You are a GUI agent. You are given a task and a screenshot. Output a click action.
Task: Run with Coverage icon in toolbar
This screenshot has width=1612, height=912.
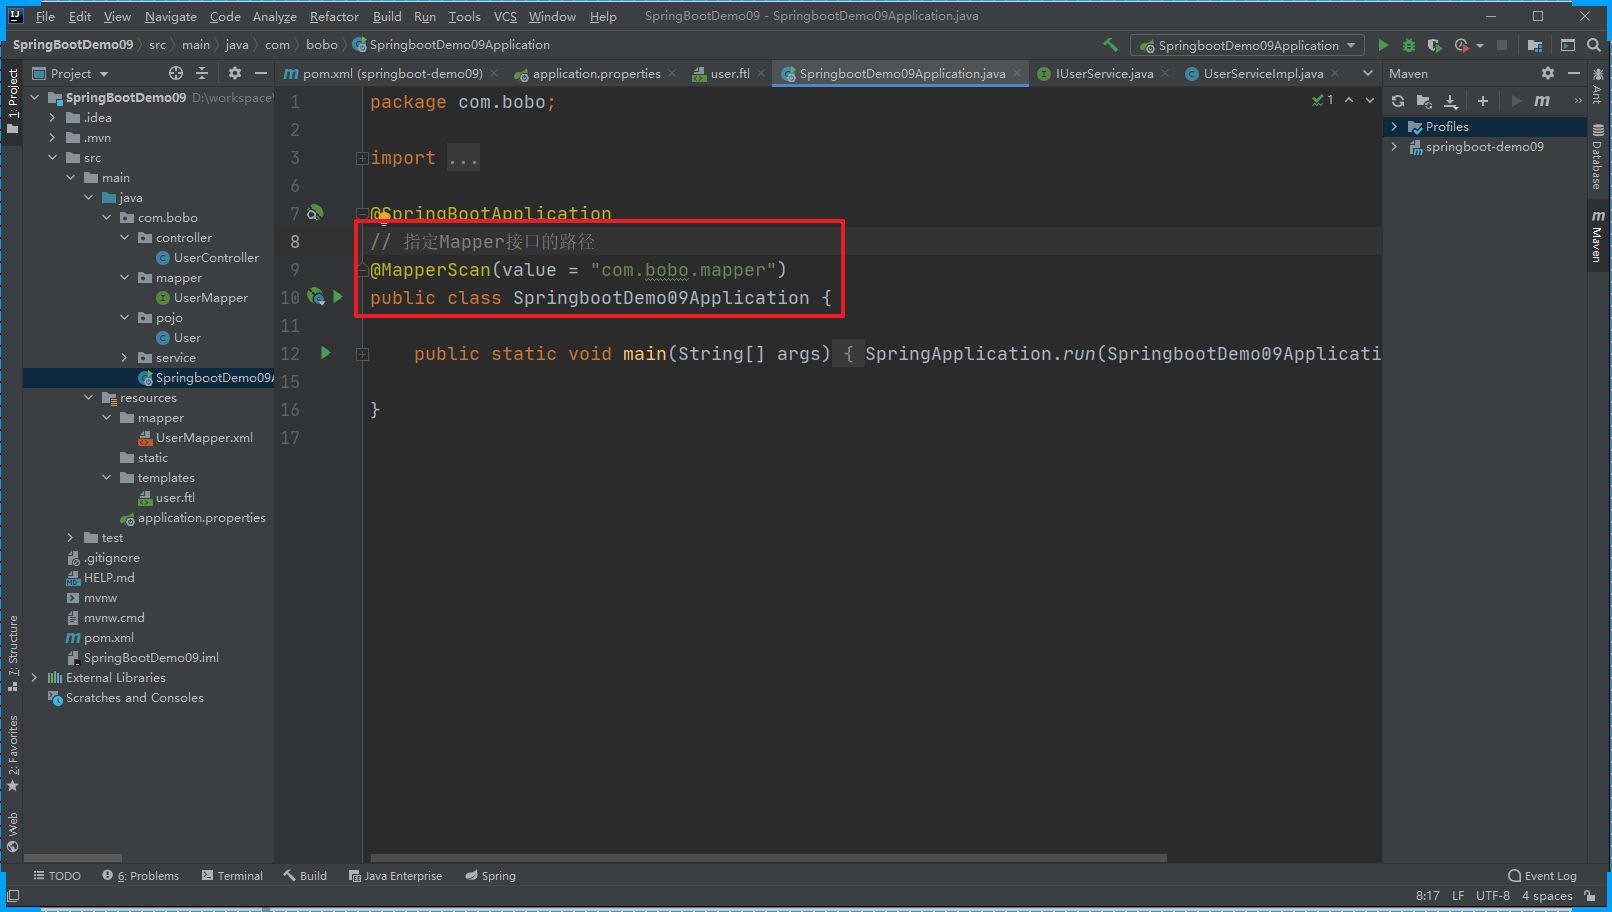pos(1434,45)
